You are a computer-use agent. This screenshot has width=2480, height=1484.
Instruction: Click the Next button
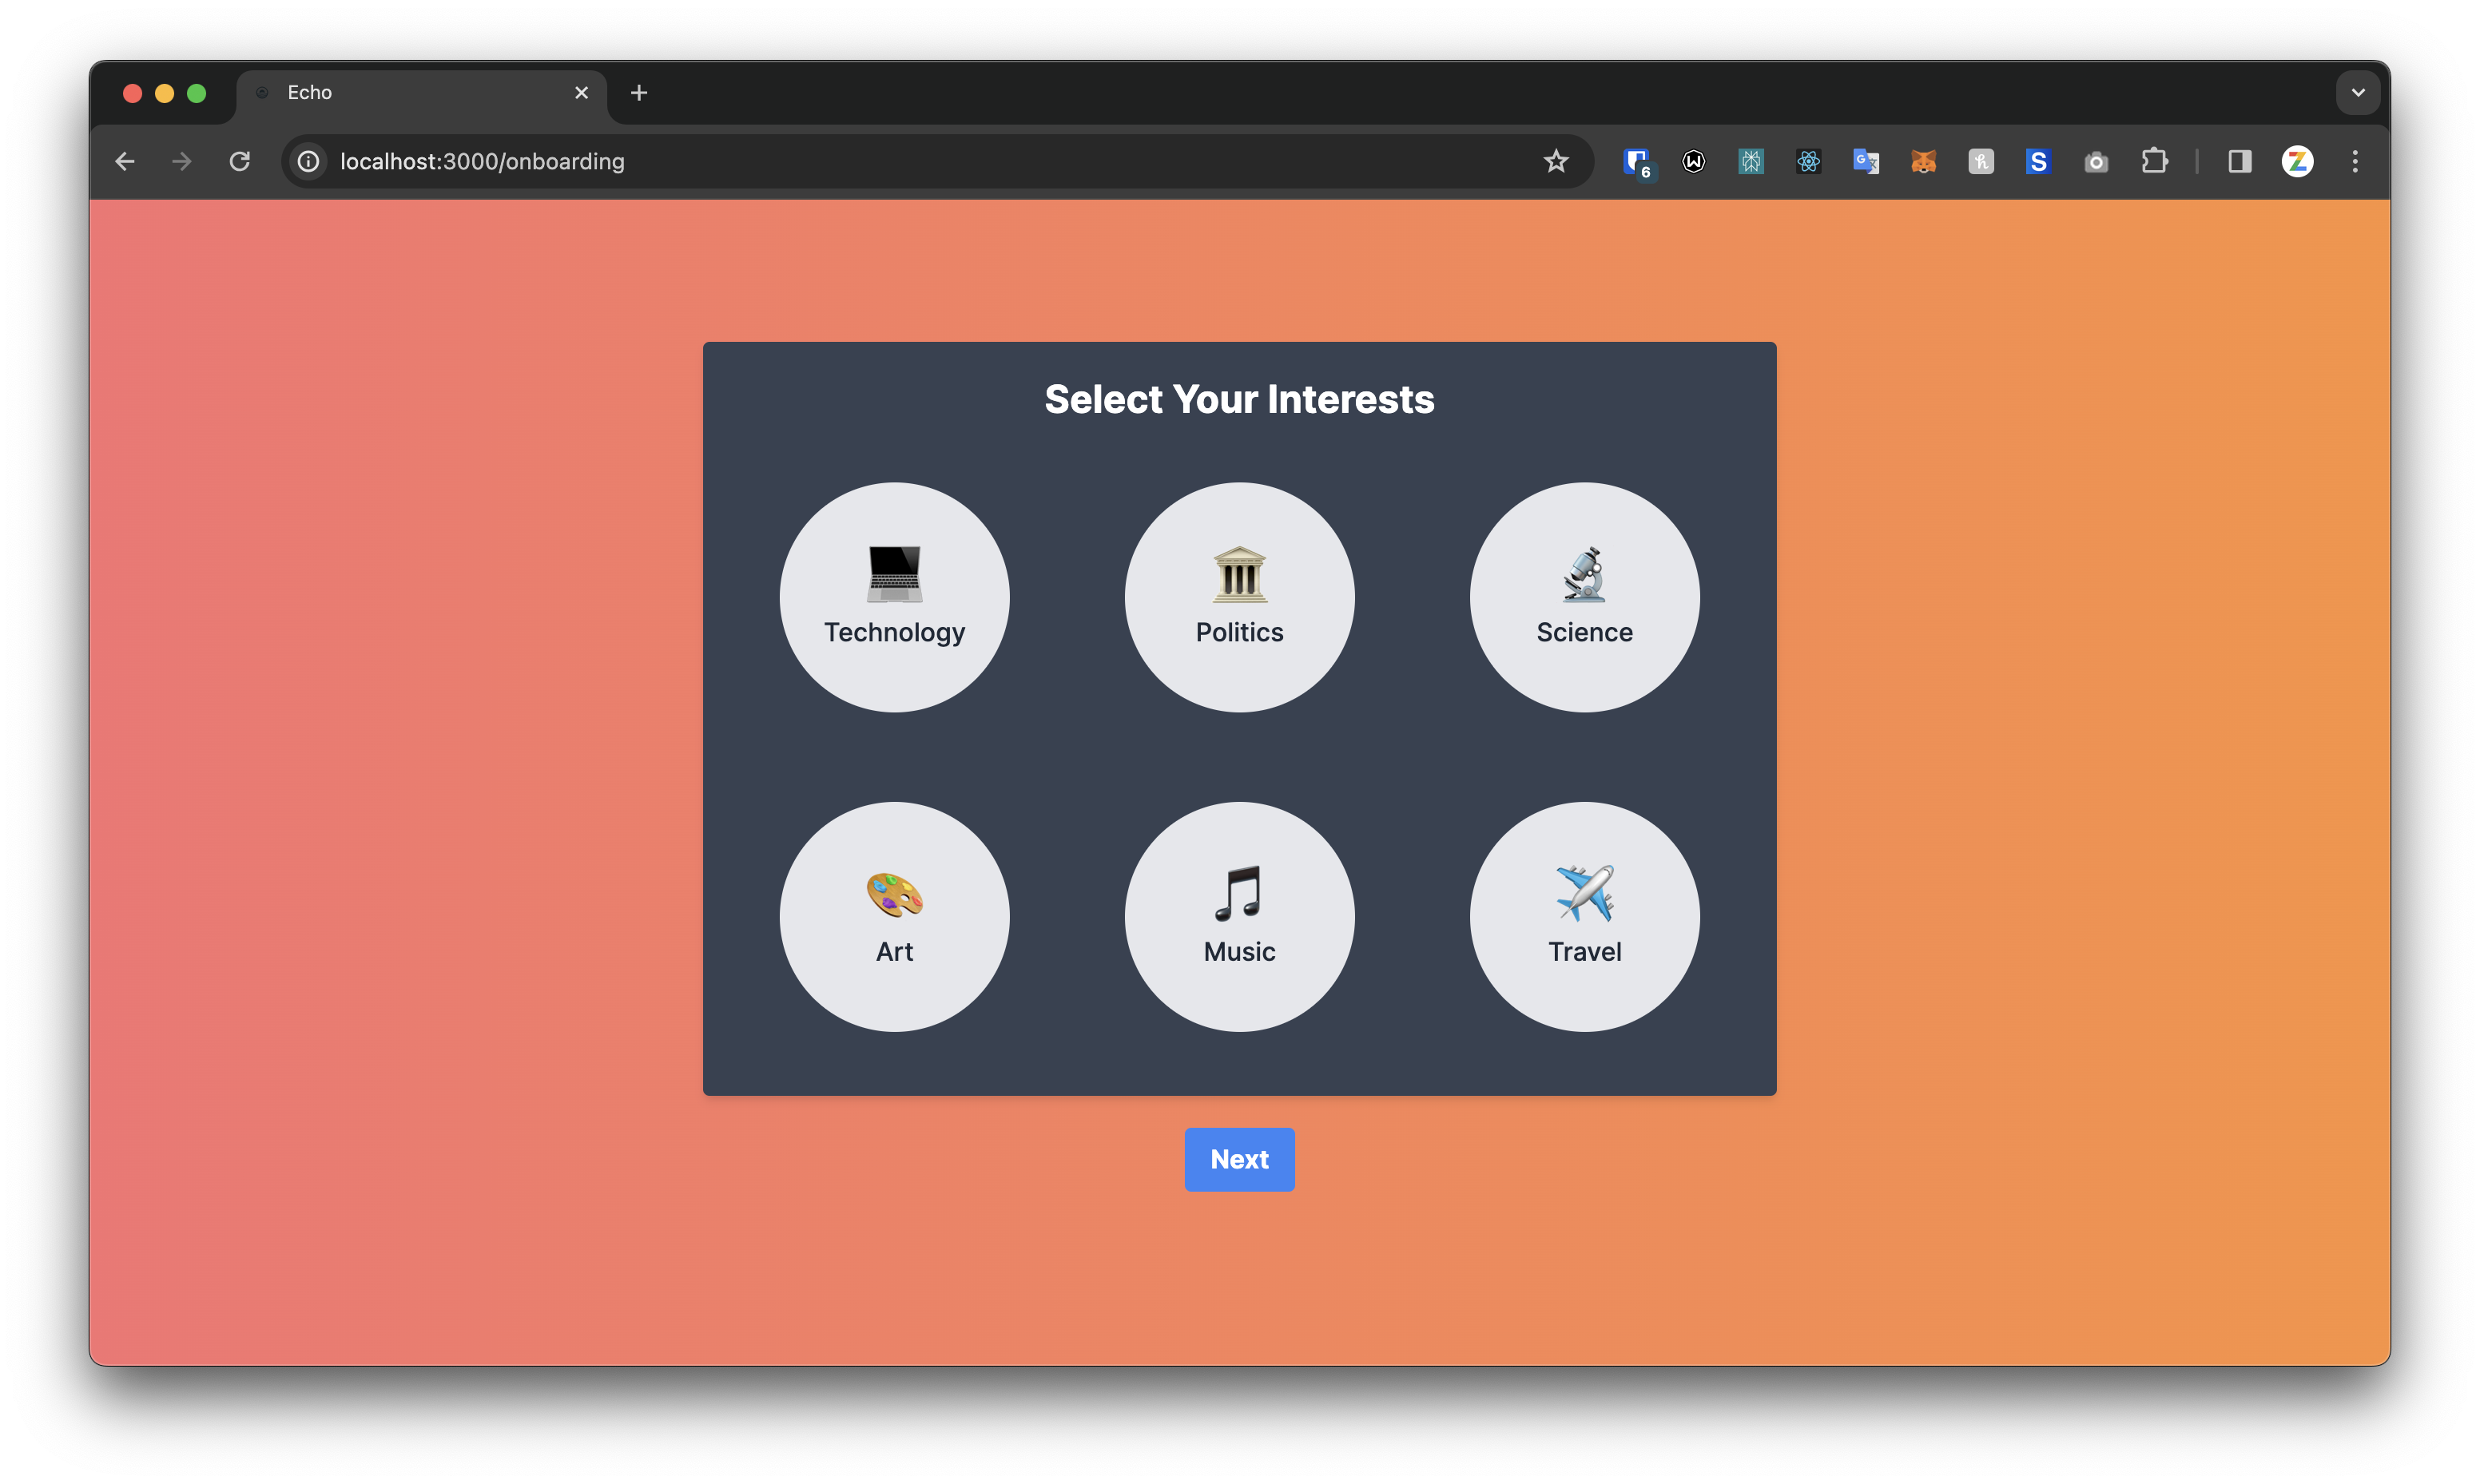pyautogui.click(x=1239, y=1159)
